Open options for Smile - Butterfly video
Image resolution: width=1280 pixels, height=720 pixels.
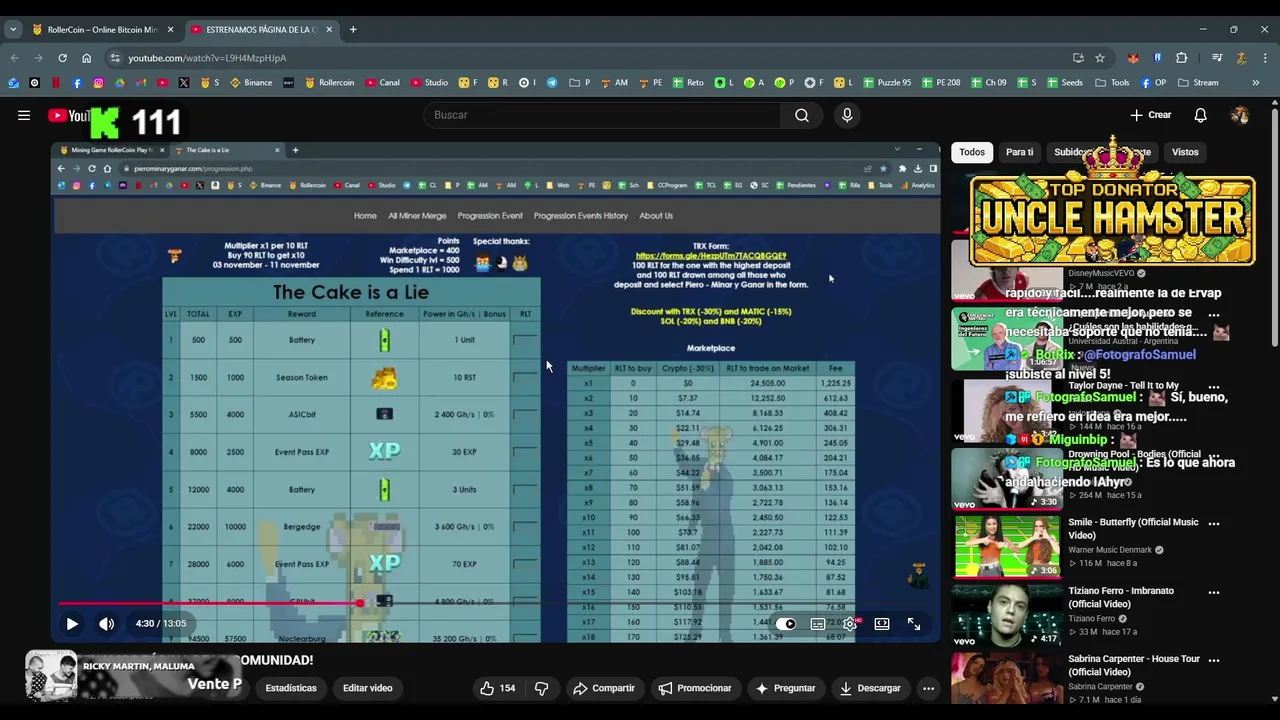(1213, 523)
